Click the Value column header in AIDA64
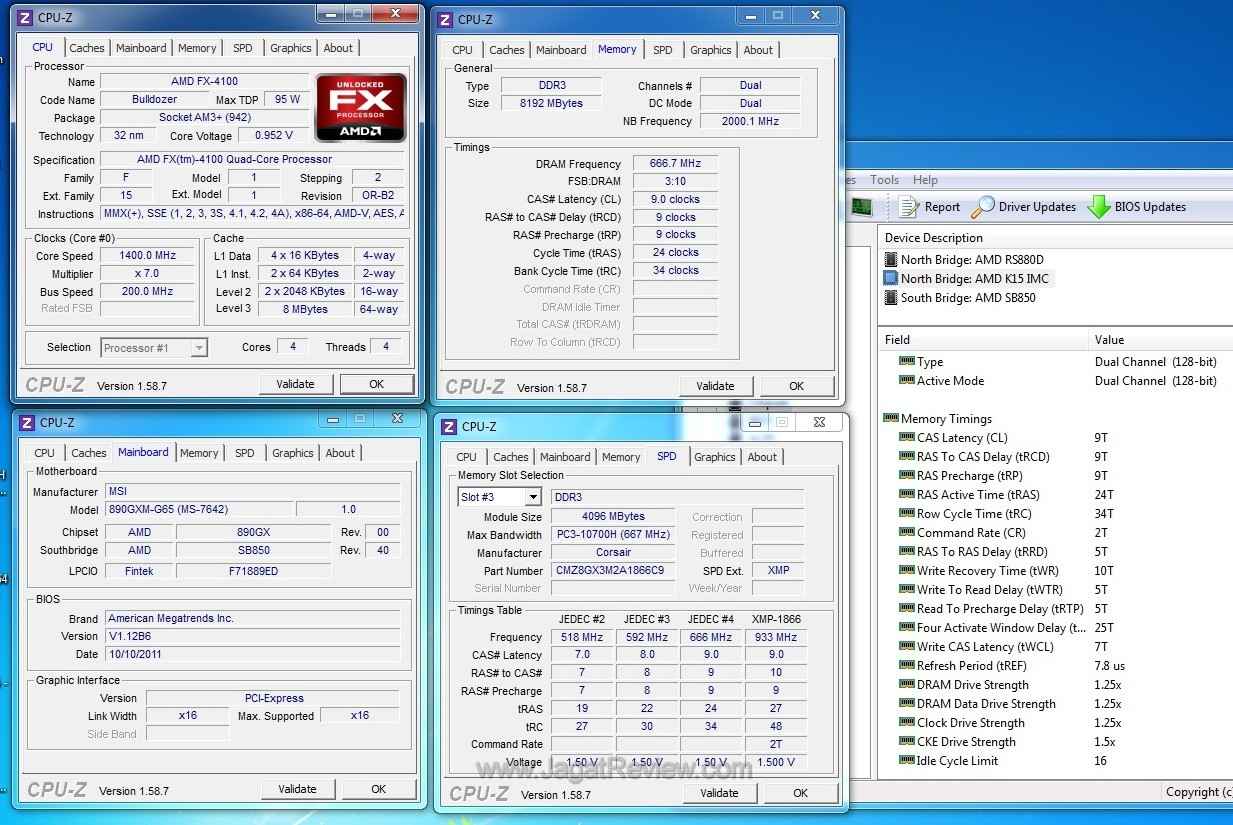This screenshot has height=825, width=1233. [x=1161, y=340]
